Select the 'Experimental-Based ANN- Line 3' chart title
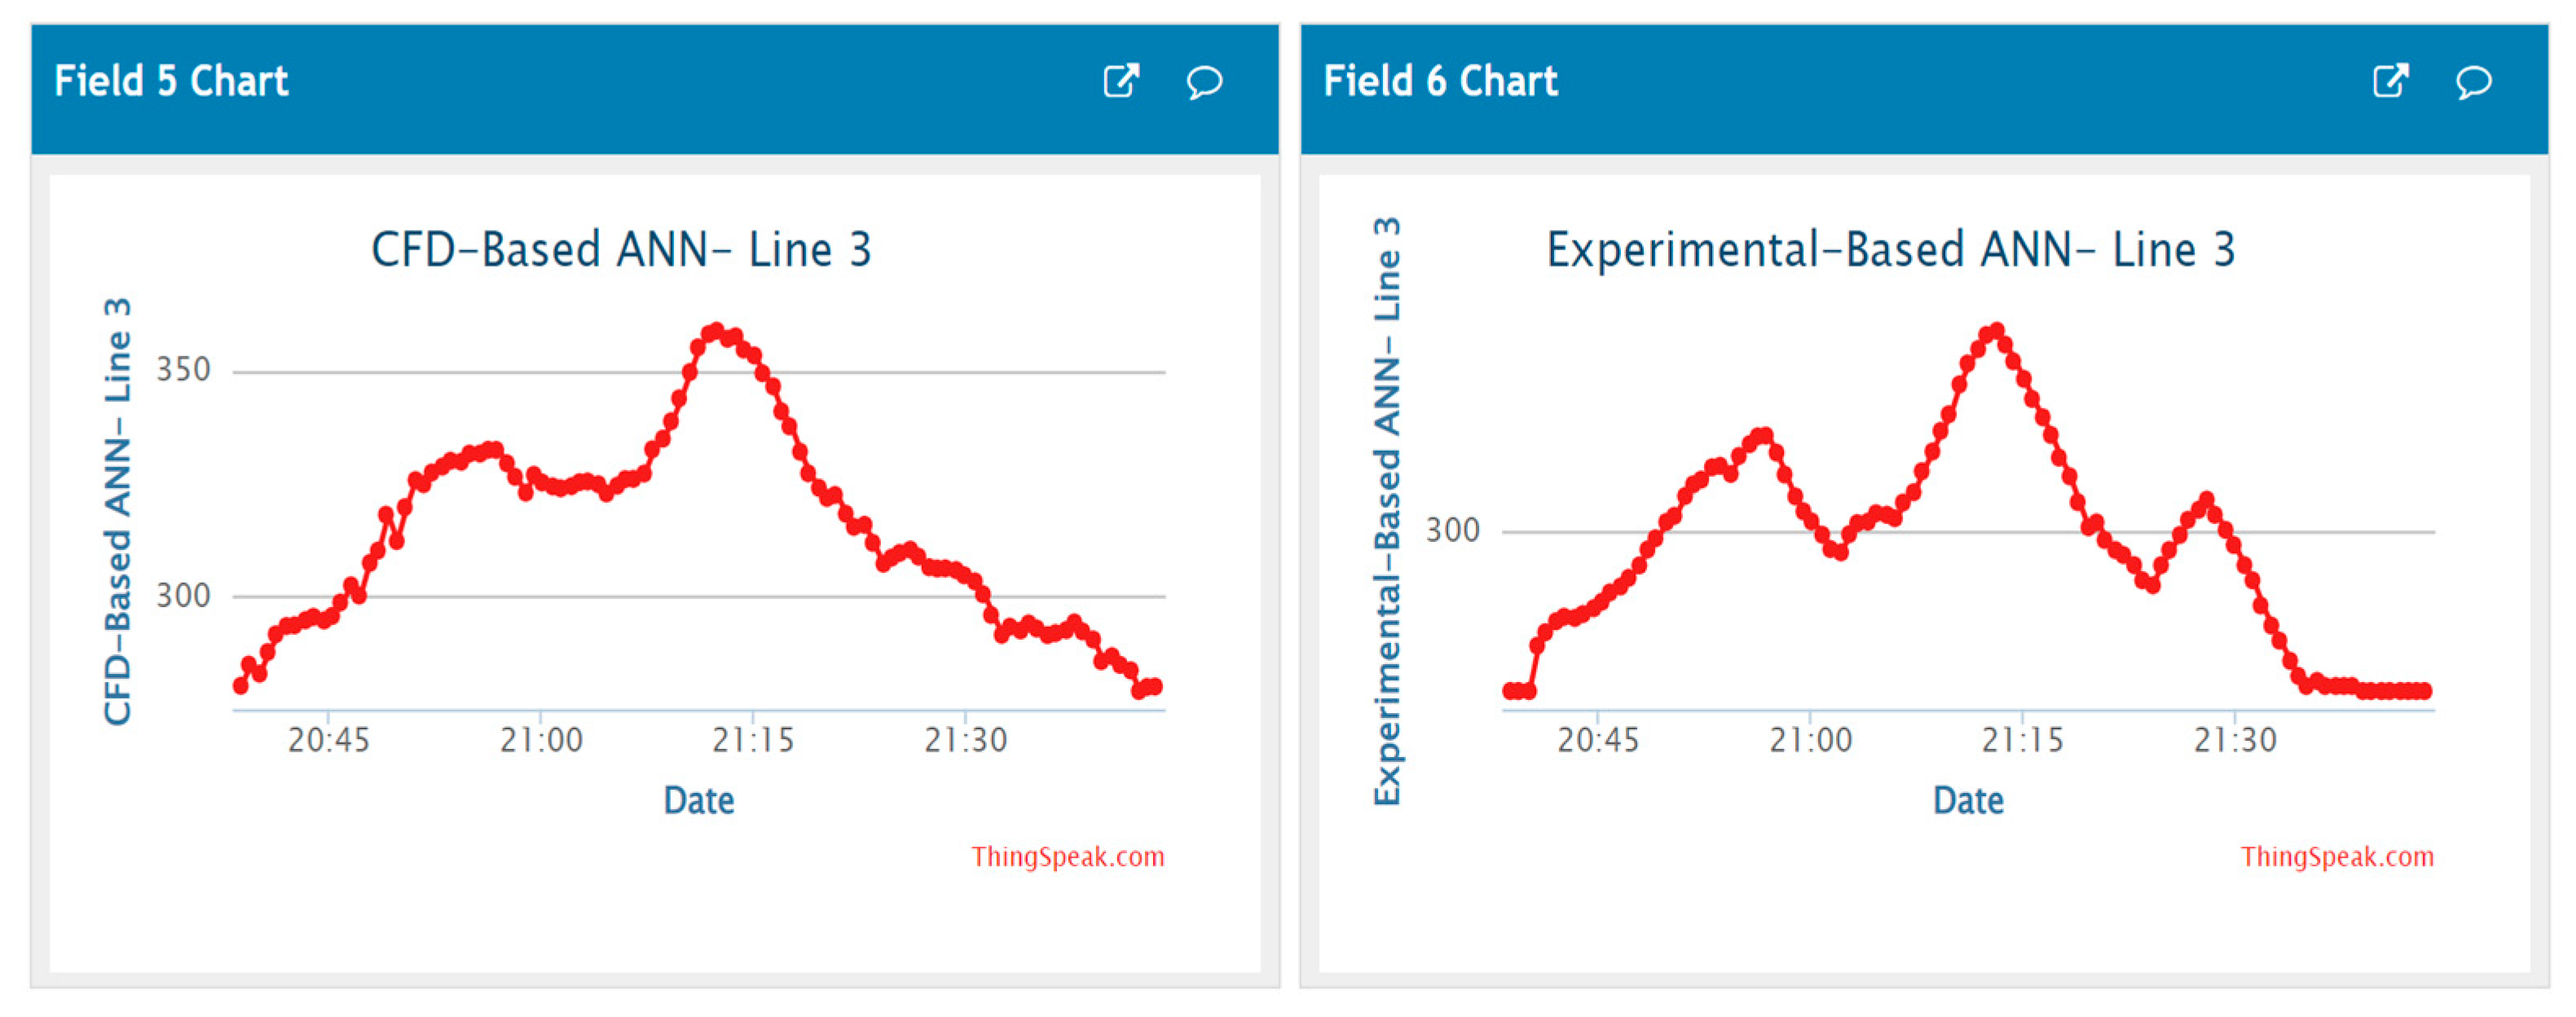Image resolution: width=2576 pixels, height=1017 pixels. pyautogui.click(x=1890, y=250)
